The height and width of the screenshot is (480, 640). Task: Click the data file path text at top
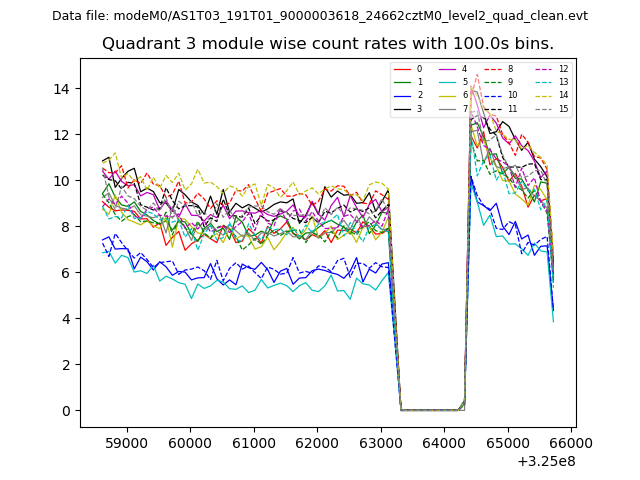click(x=320, y=16)
